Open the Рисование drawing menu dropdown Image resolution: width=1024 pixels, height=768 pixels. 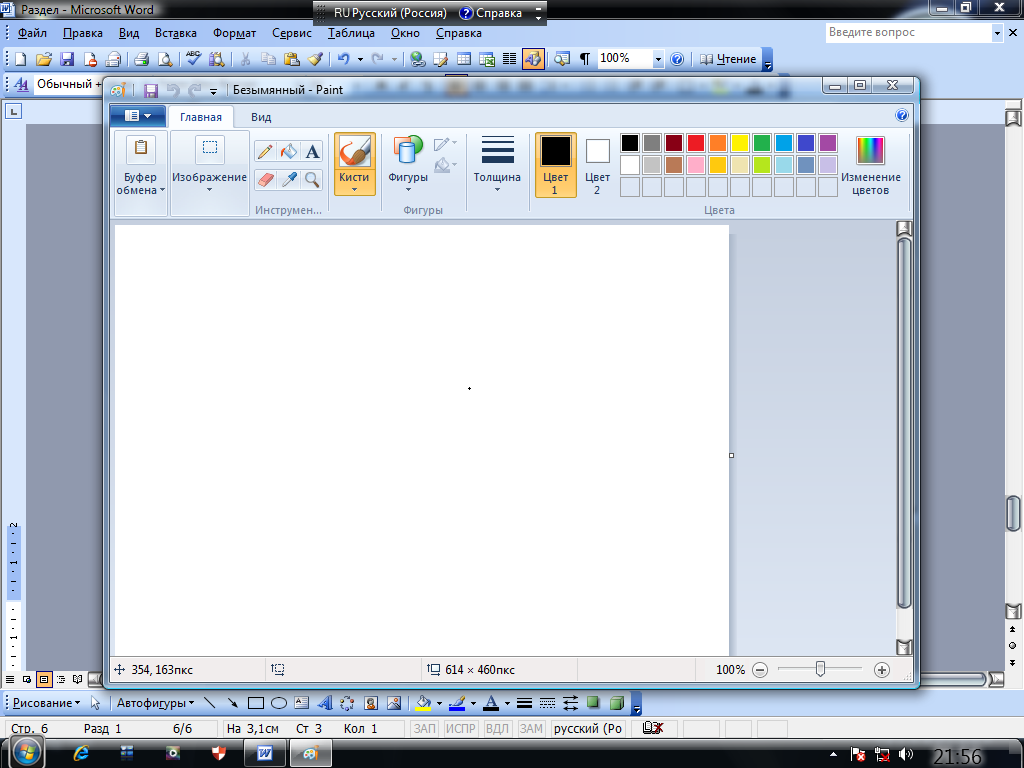[46, 703]
